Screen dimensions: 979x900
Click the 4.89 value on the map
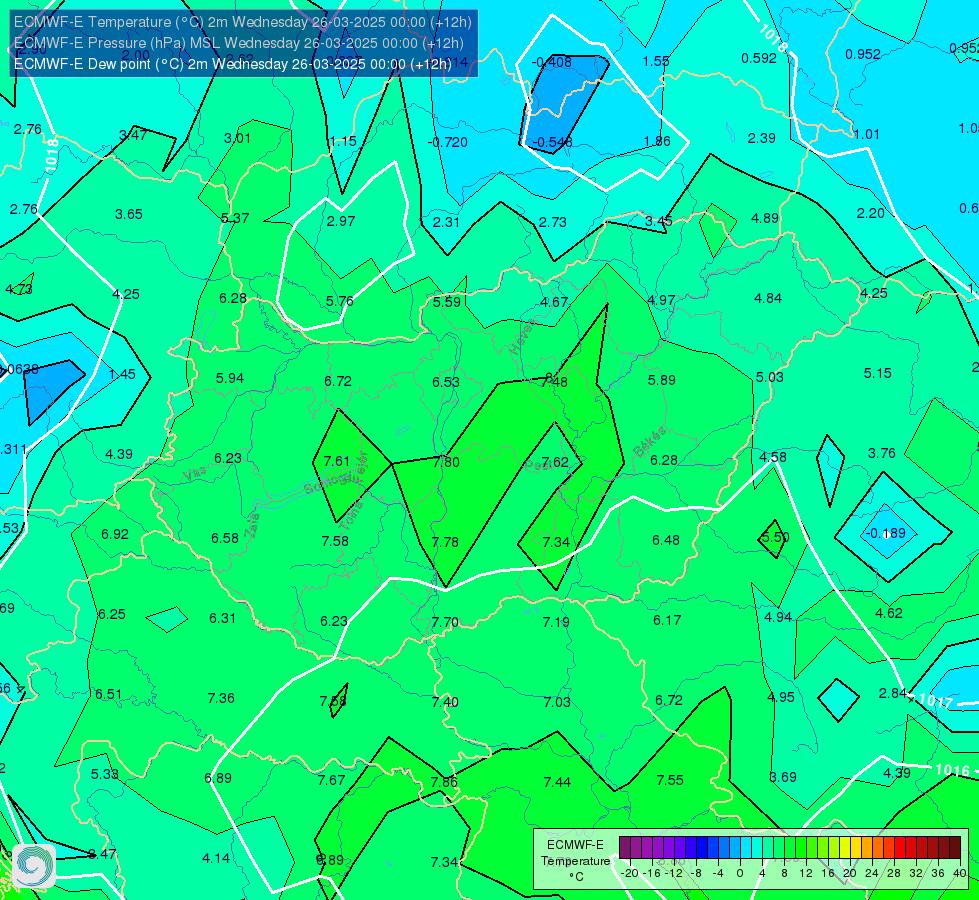[x=765, y=219]
